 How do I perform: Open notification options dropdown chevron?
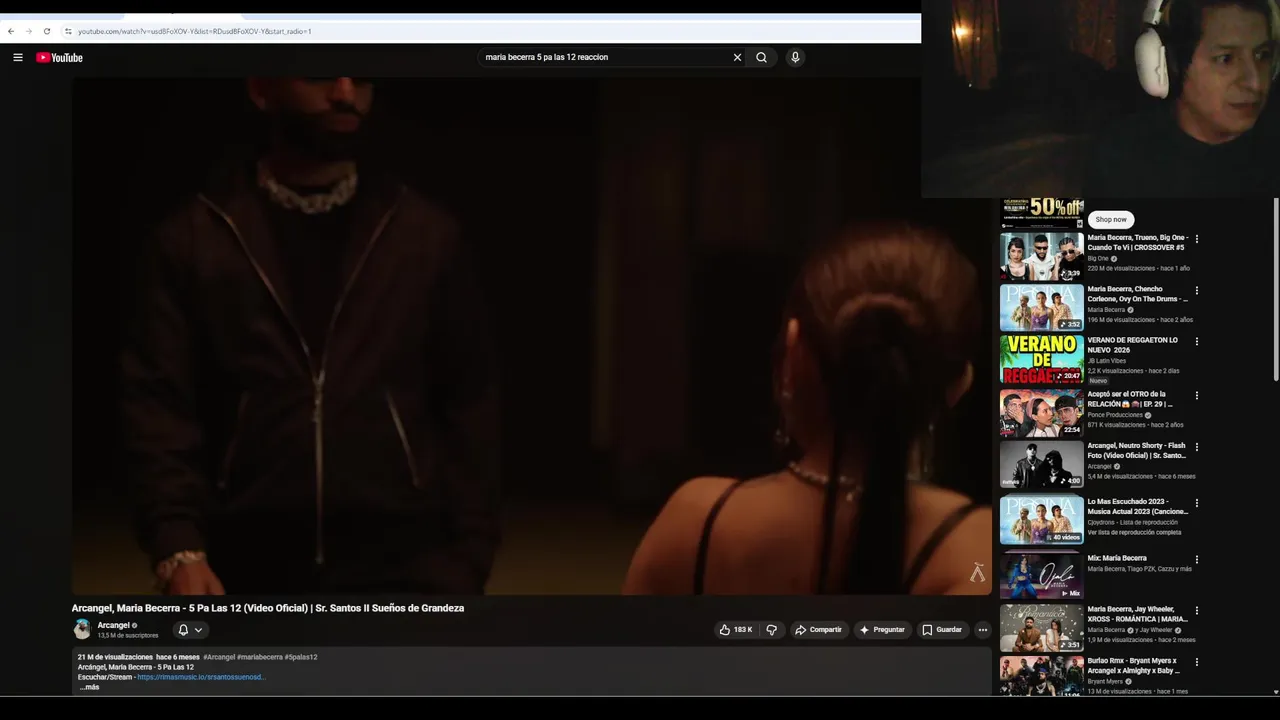pyautogui.click(x=198, y=630)
